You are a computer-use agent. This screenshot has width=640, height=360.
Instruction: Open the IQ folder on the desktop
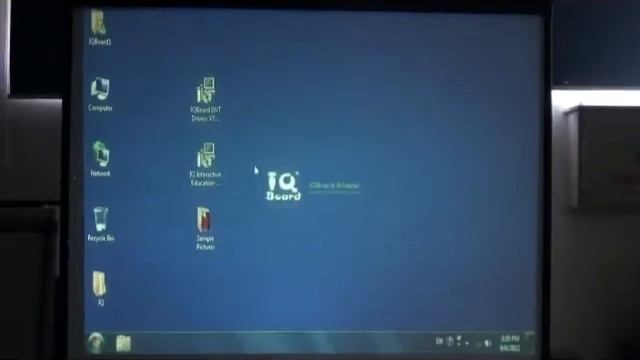click(x=100, y=288)
